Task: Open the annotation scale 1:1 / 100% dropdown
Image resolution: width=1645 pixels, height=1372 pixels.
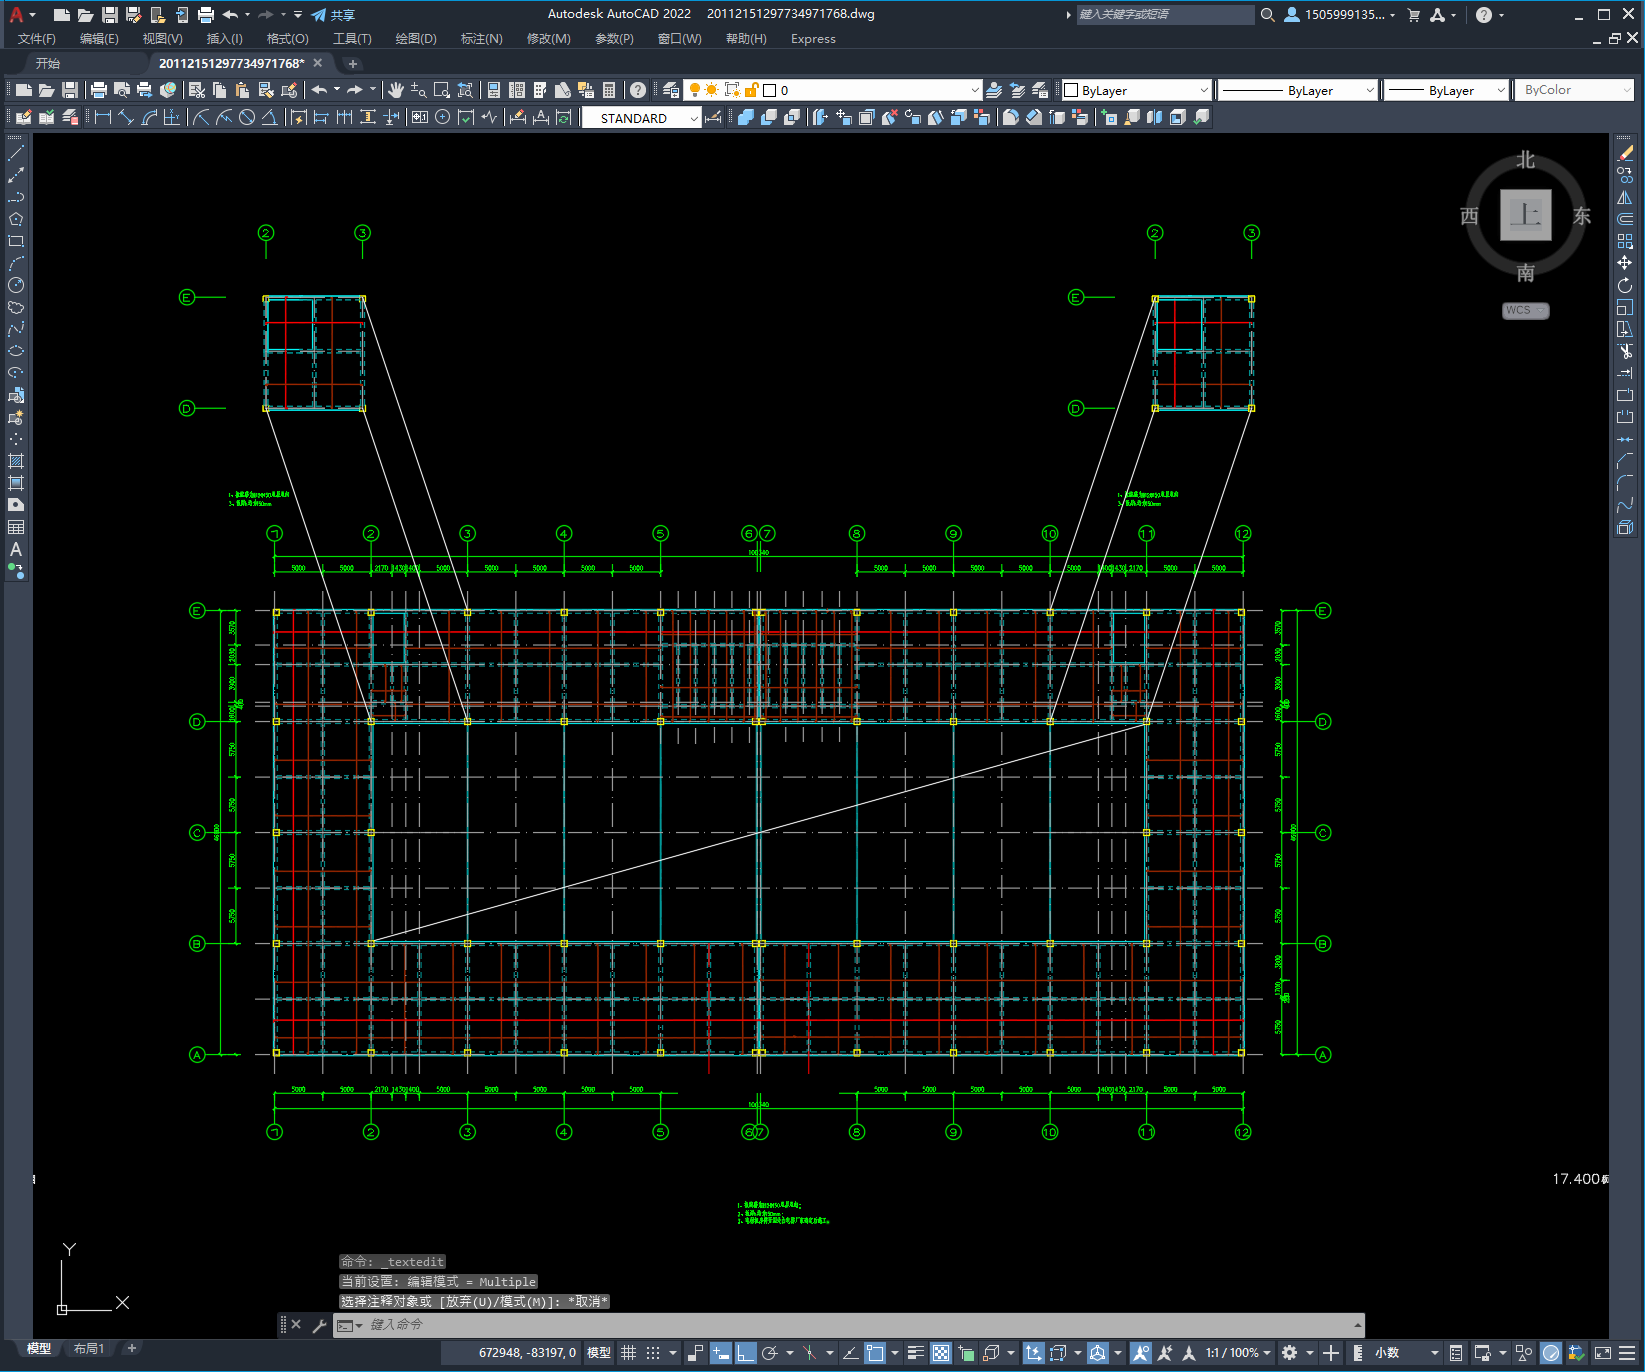Action: tap(1238, 1353)
